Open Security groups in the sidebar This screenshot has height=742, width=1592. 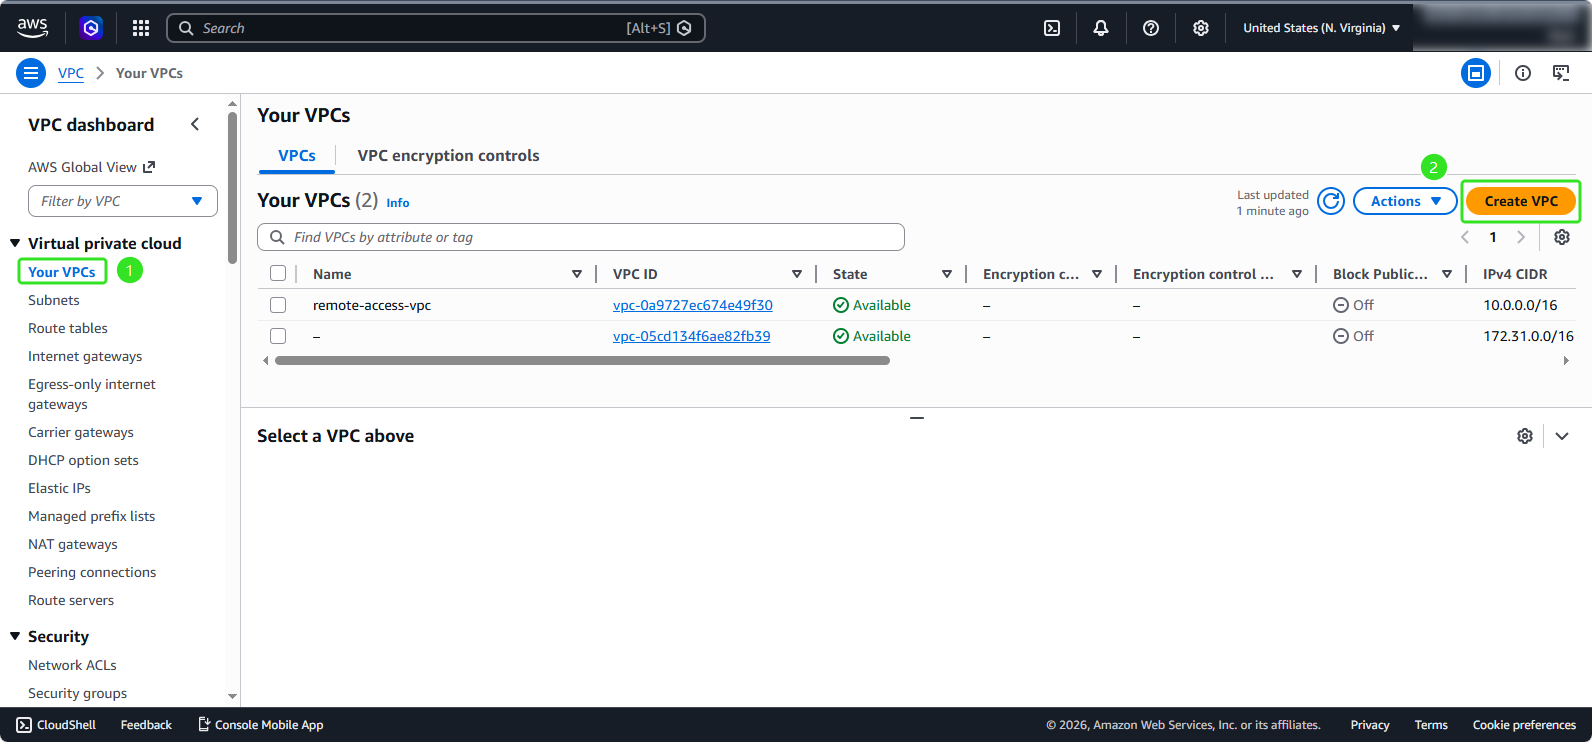[78, 693]
